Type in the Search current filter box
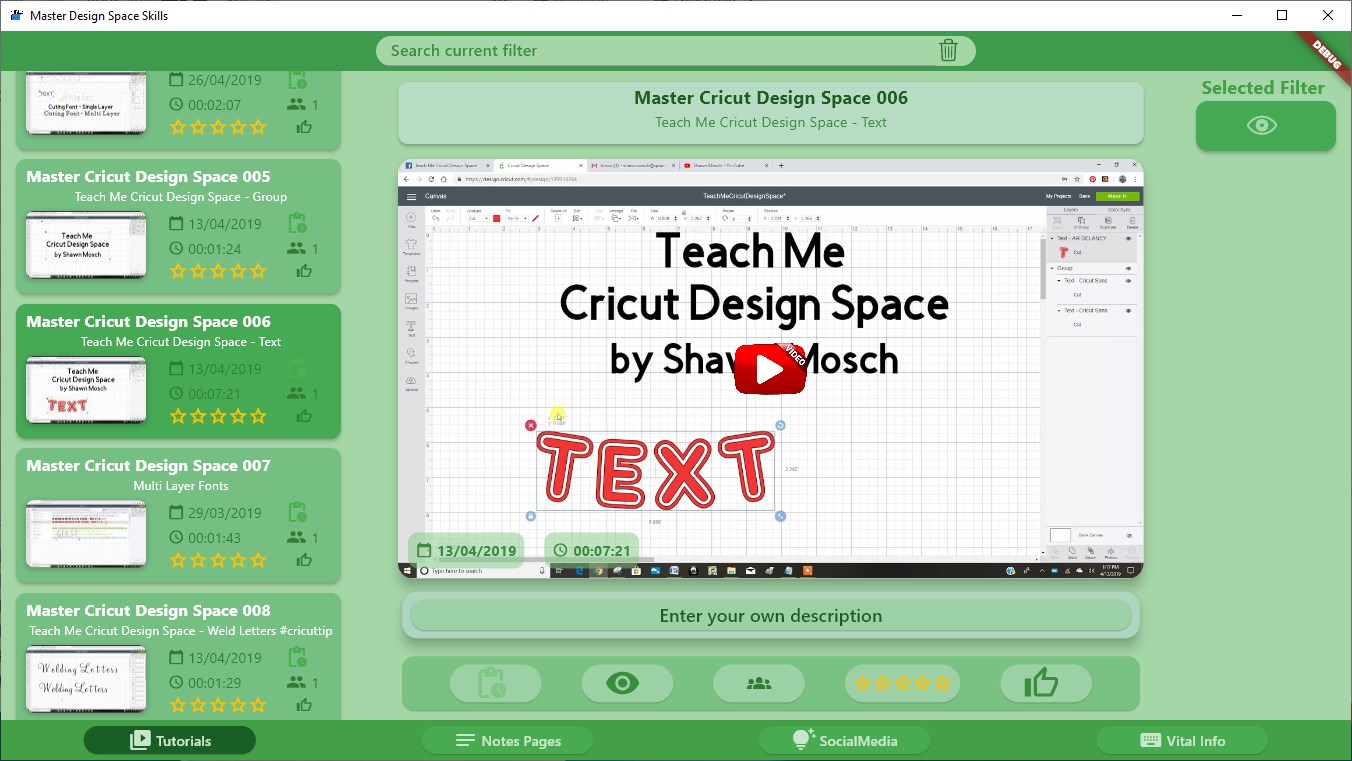 [x=650, y=51]
